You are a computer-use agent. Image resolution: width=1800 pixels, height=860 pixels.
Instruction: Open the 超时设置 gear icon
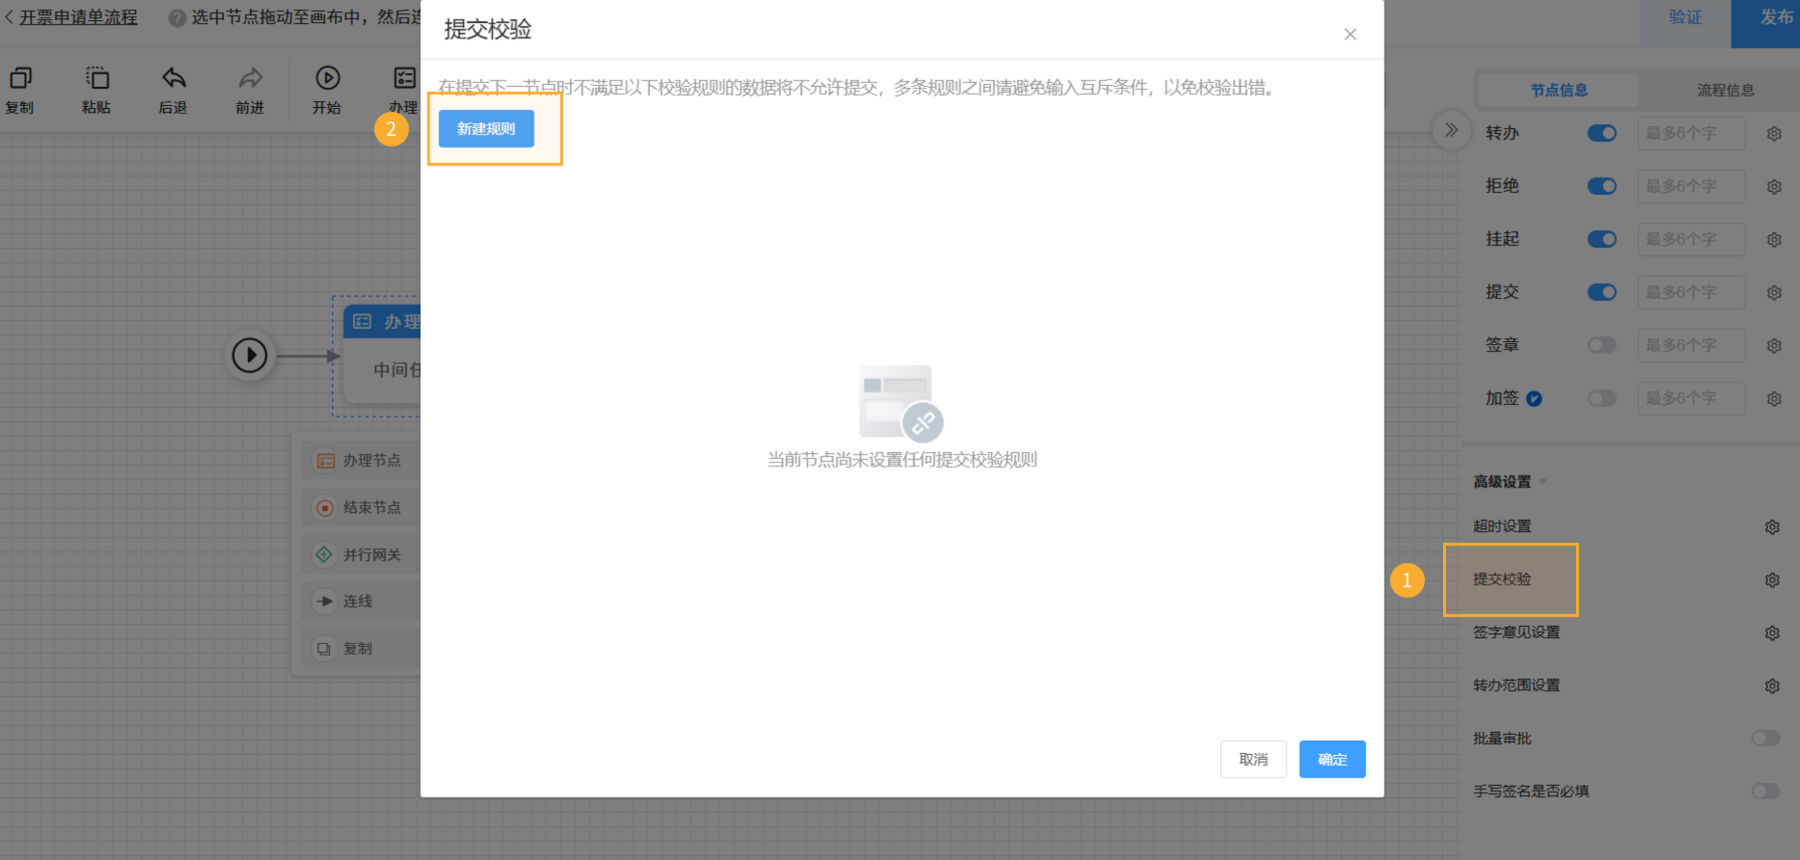click(x=1772, y=527)
